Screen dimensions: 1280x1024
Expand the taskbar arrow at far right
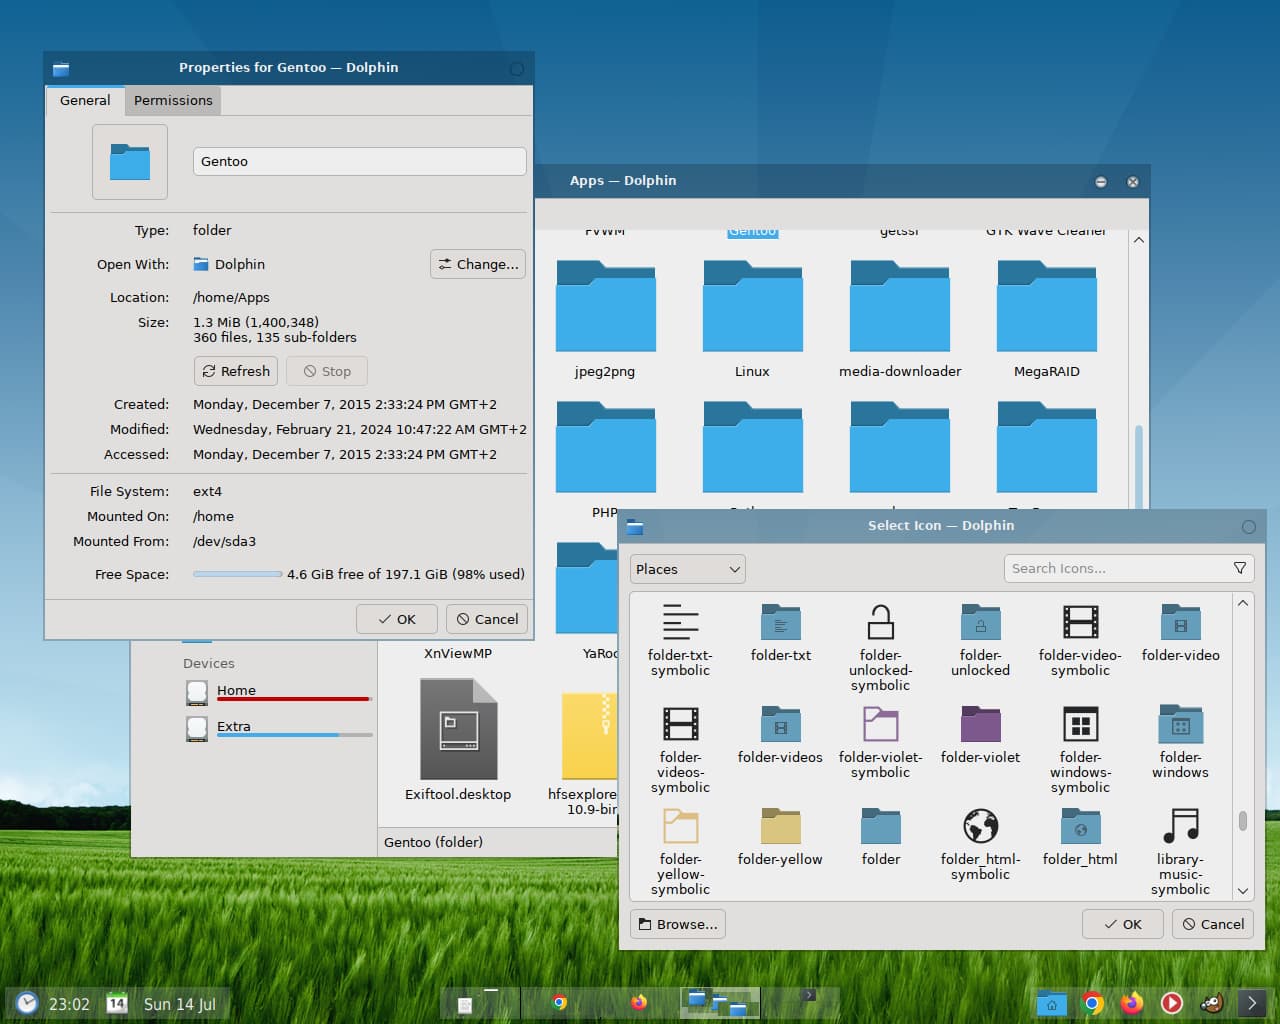coord(1252,1003)
